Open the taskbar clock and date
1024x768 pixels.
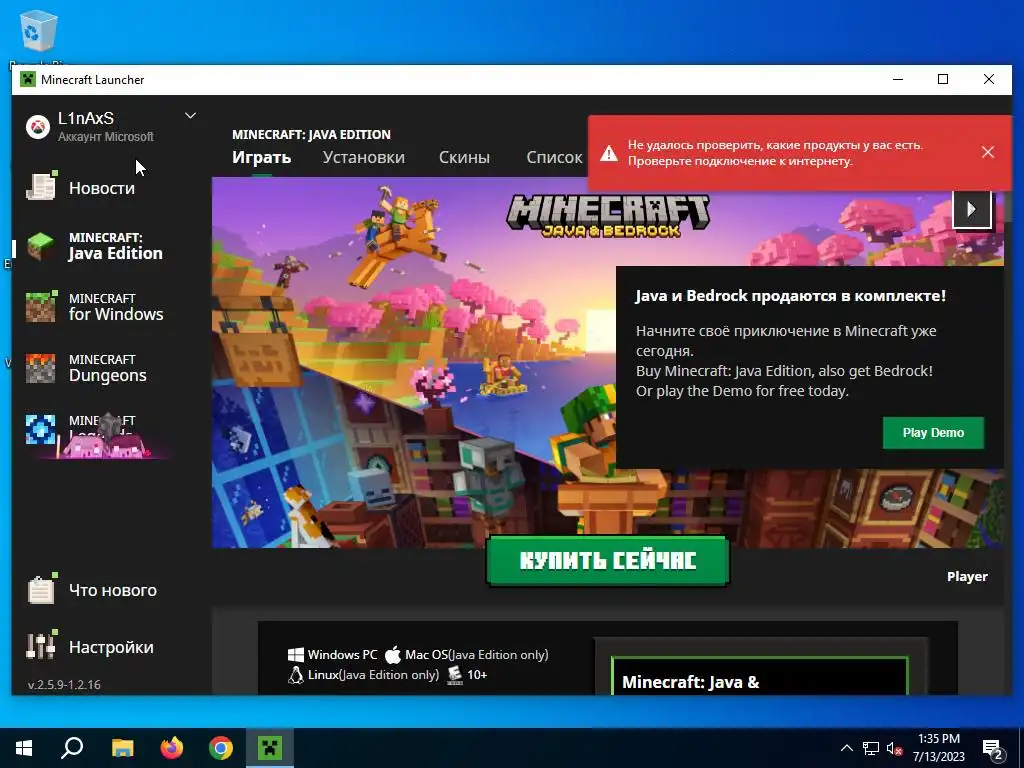coord(938,748)
